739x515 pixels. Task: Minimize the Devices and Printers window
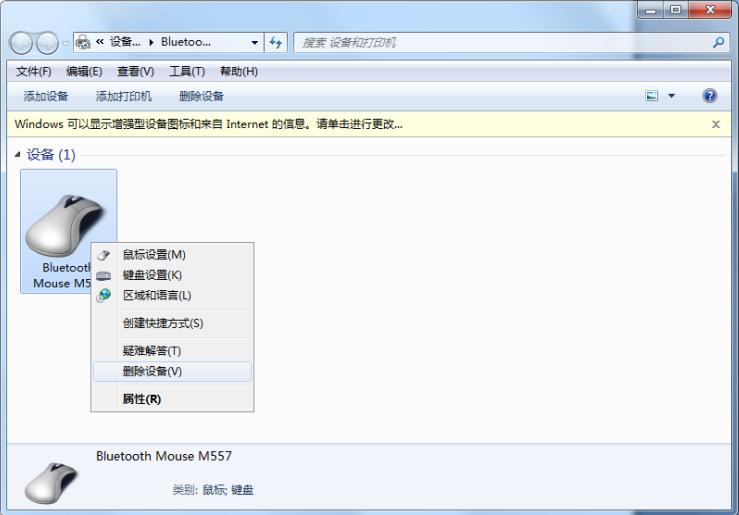click(x=651, y=10)
